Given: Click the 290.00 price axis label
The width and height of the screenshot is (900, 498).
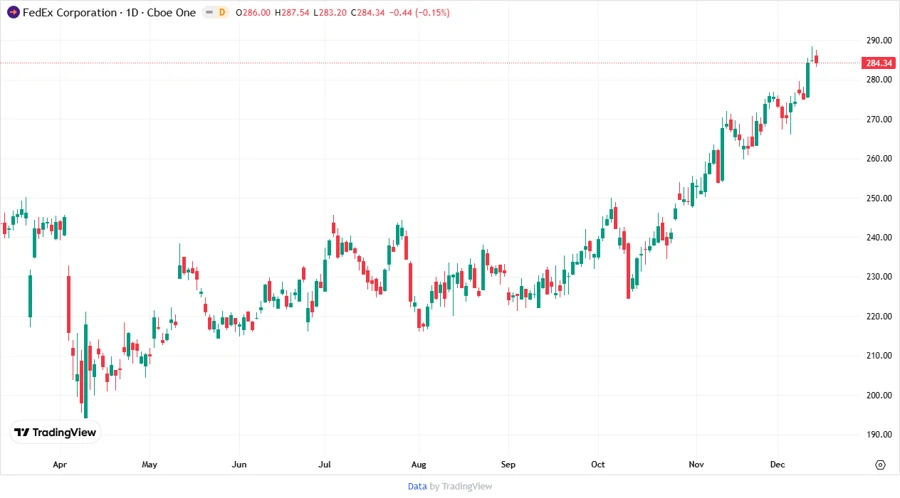Looking at the screenshot, I should (x=879, y=40).
